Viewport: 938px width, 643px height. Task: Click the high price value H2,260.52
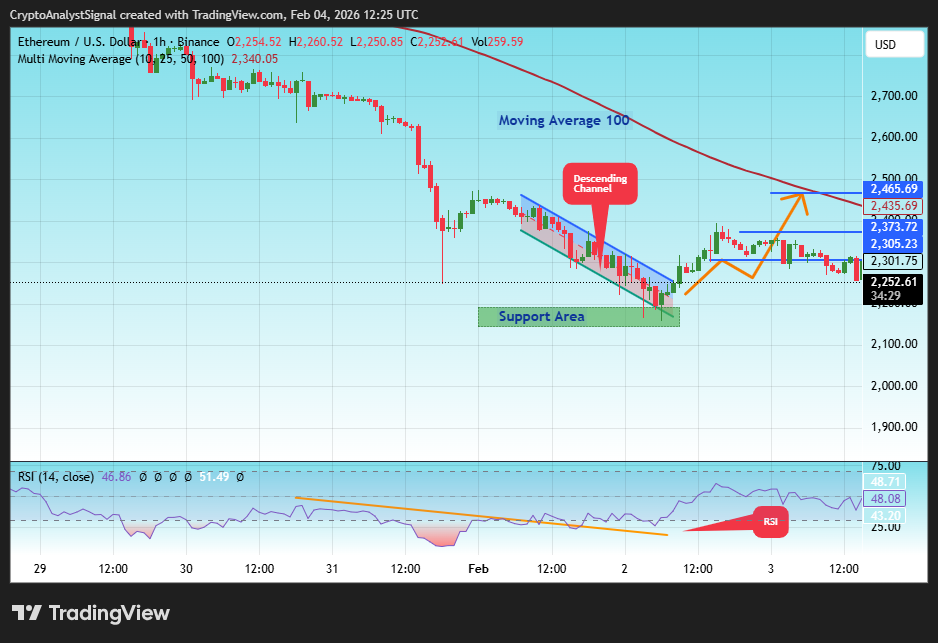click(316, 42)
